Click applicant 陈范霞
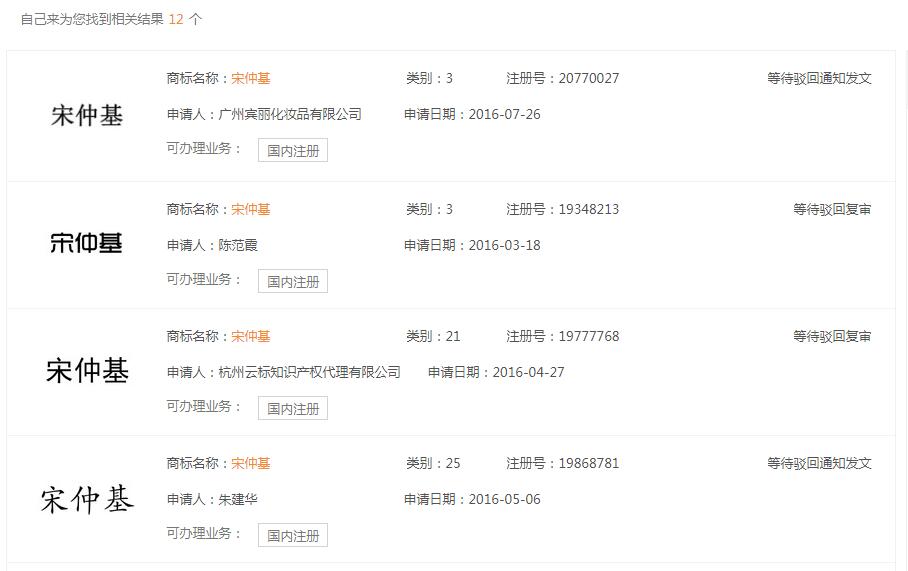The height and width of the screenshot is (571, 908). pos(238,245)
